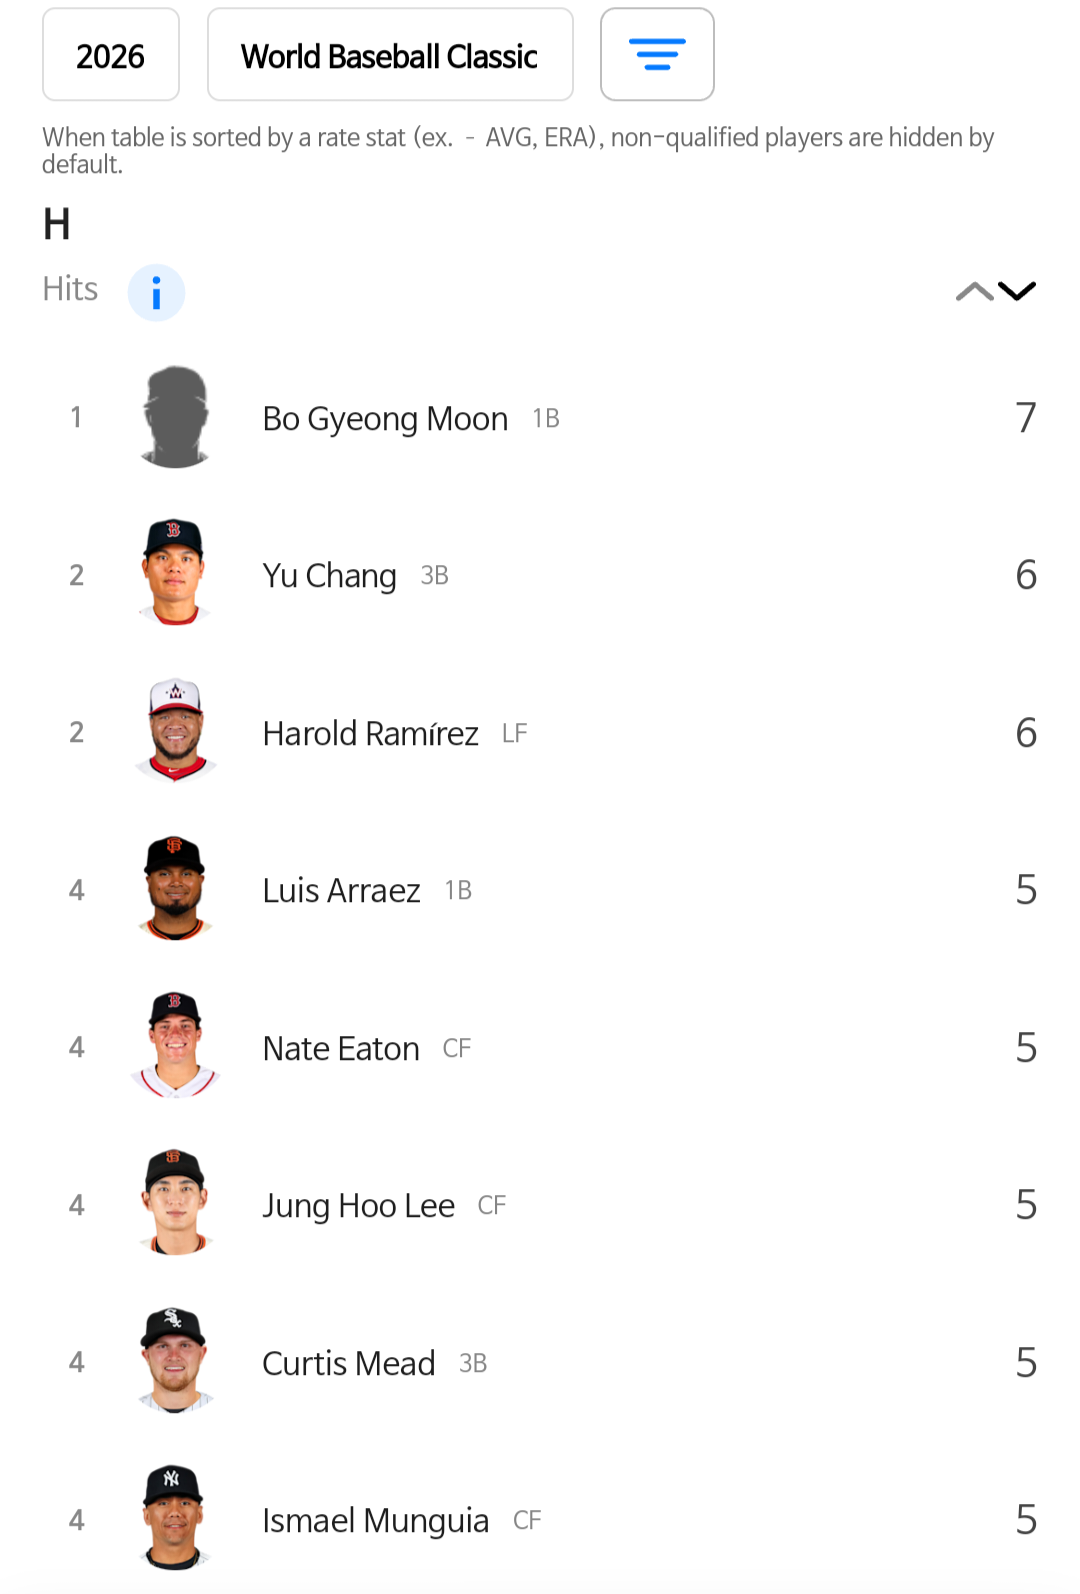
Task: Open Harold Ramírez player page
Action: click(x=370, y=734)
